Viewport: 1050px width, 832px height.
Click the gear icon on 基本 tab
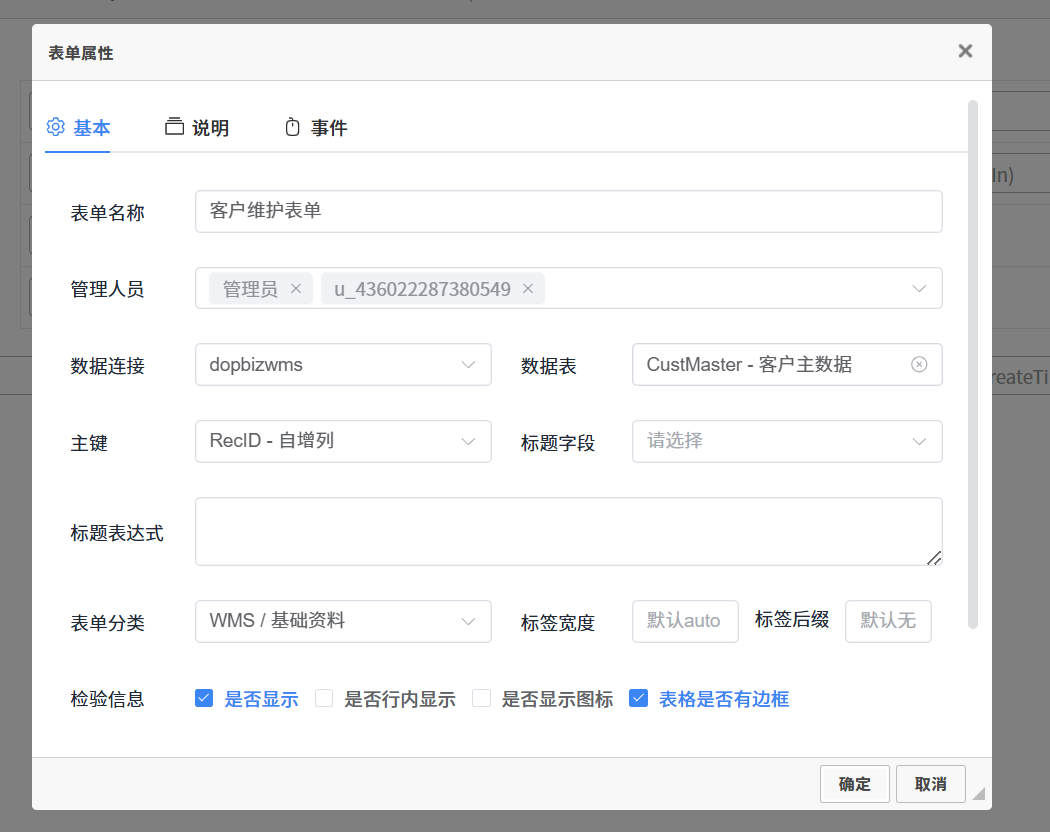click(56, 127)
